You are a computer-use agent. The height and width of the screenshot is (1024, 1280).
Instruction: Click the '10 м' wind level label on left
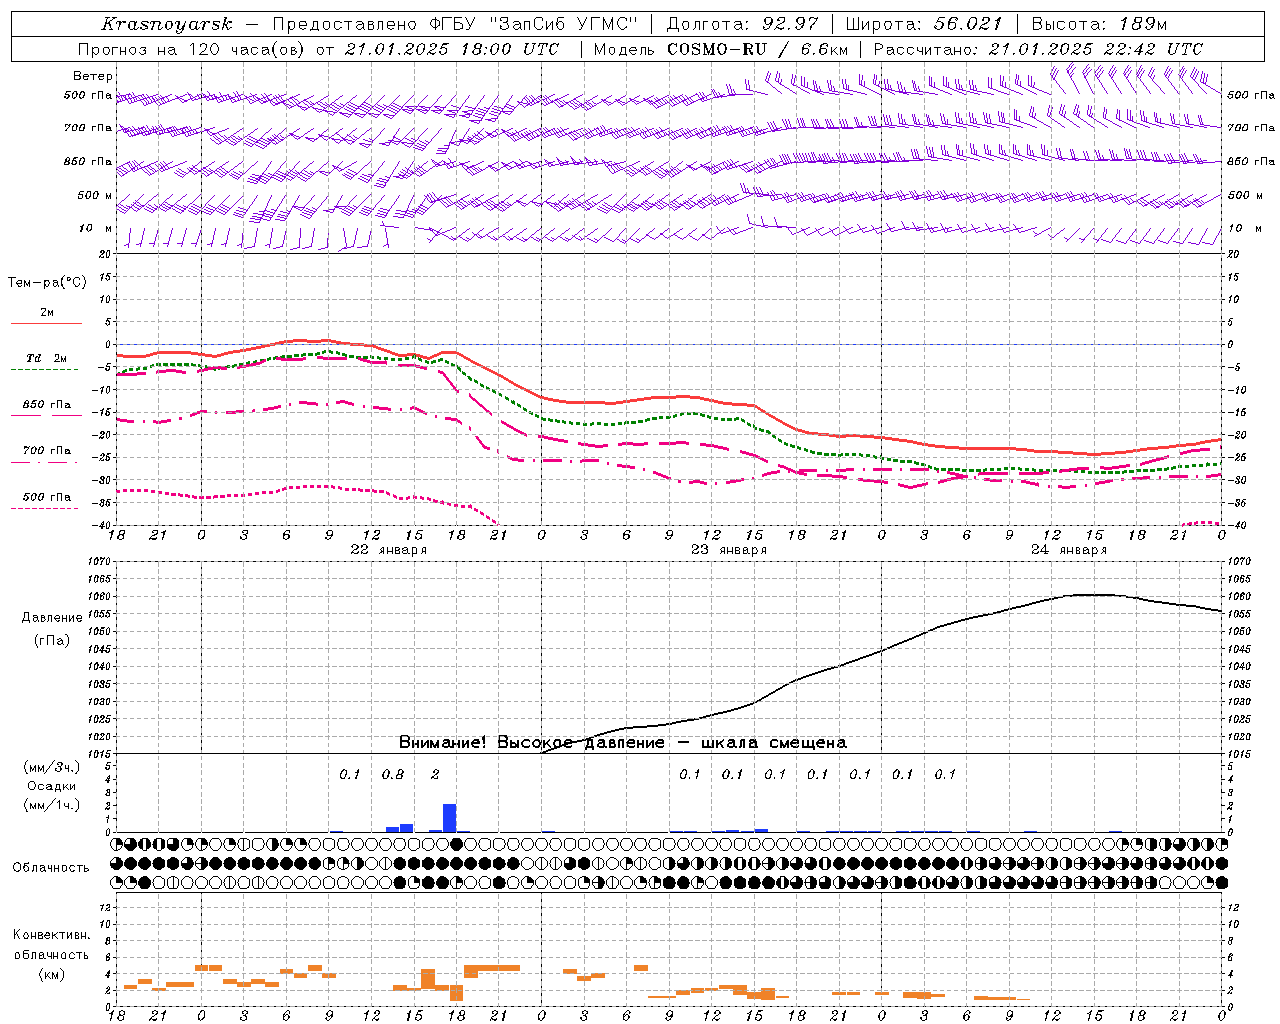(x=96, y=228)
